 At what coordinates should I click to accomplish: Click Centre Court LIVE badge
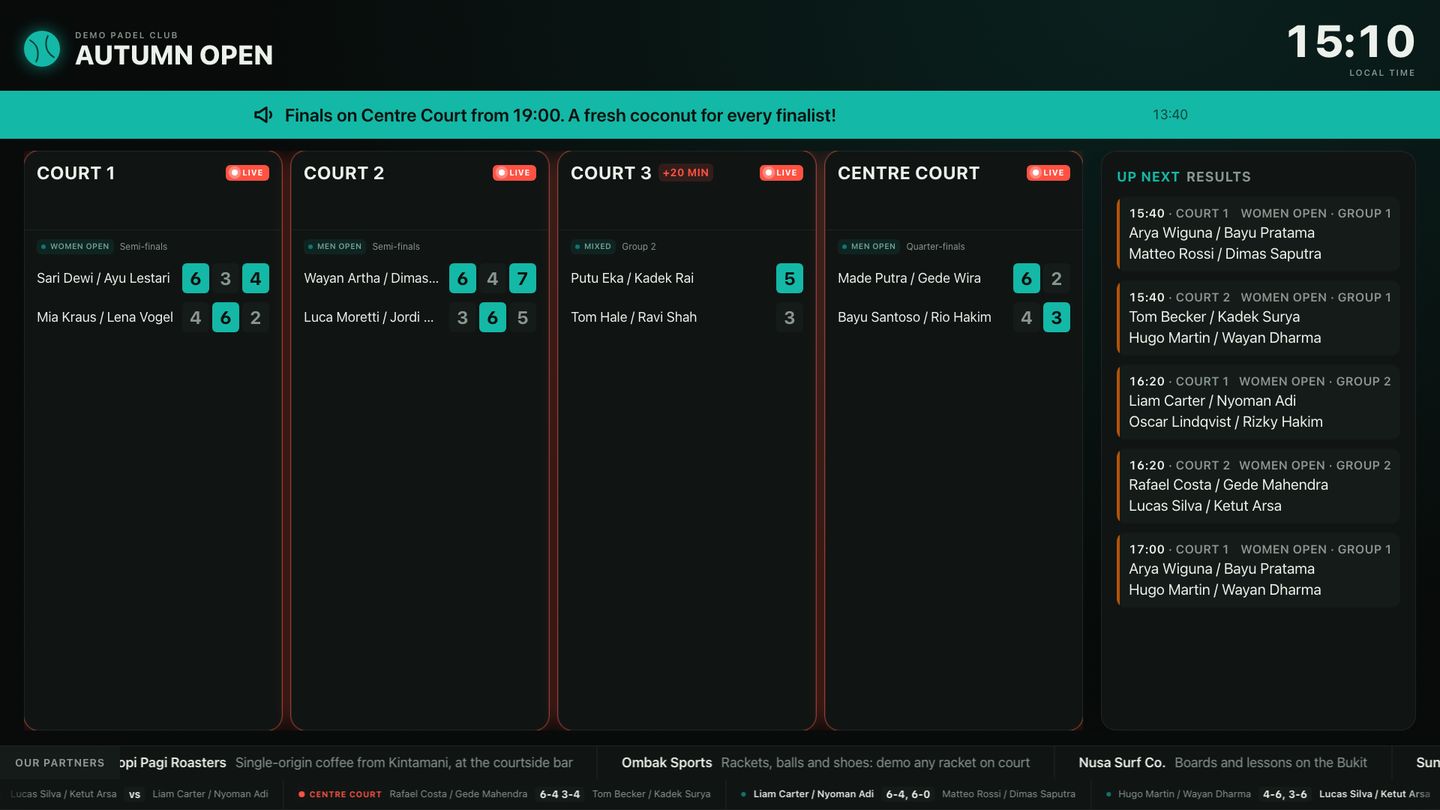1048,173
